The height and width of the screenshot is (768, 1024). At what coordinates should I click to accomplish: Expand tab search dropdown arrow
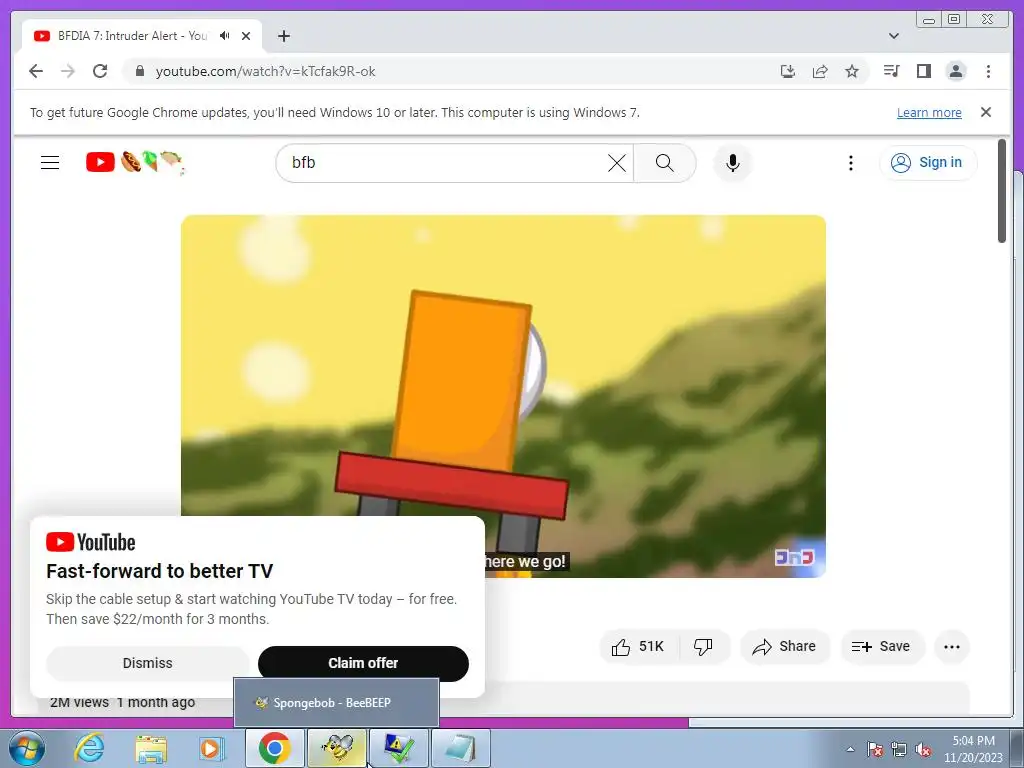(x=894, y=36)
